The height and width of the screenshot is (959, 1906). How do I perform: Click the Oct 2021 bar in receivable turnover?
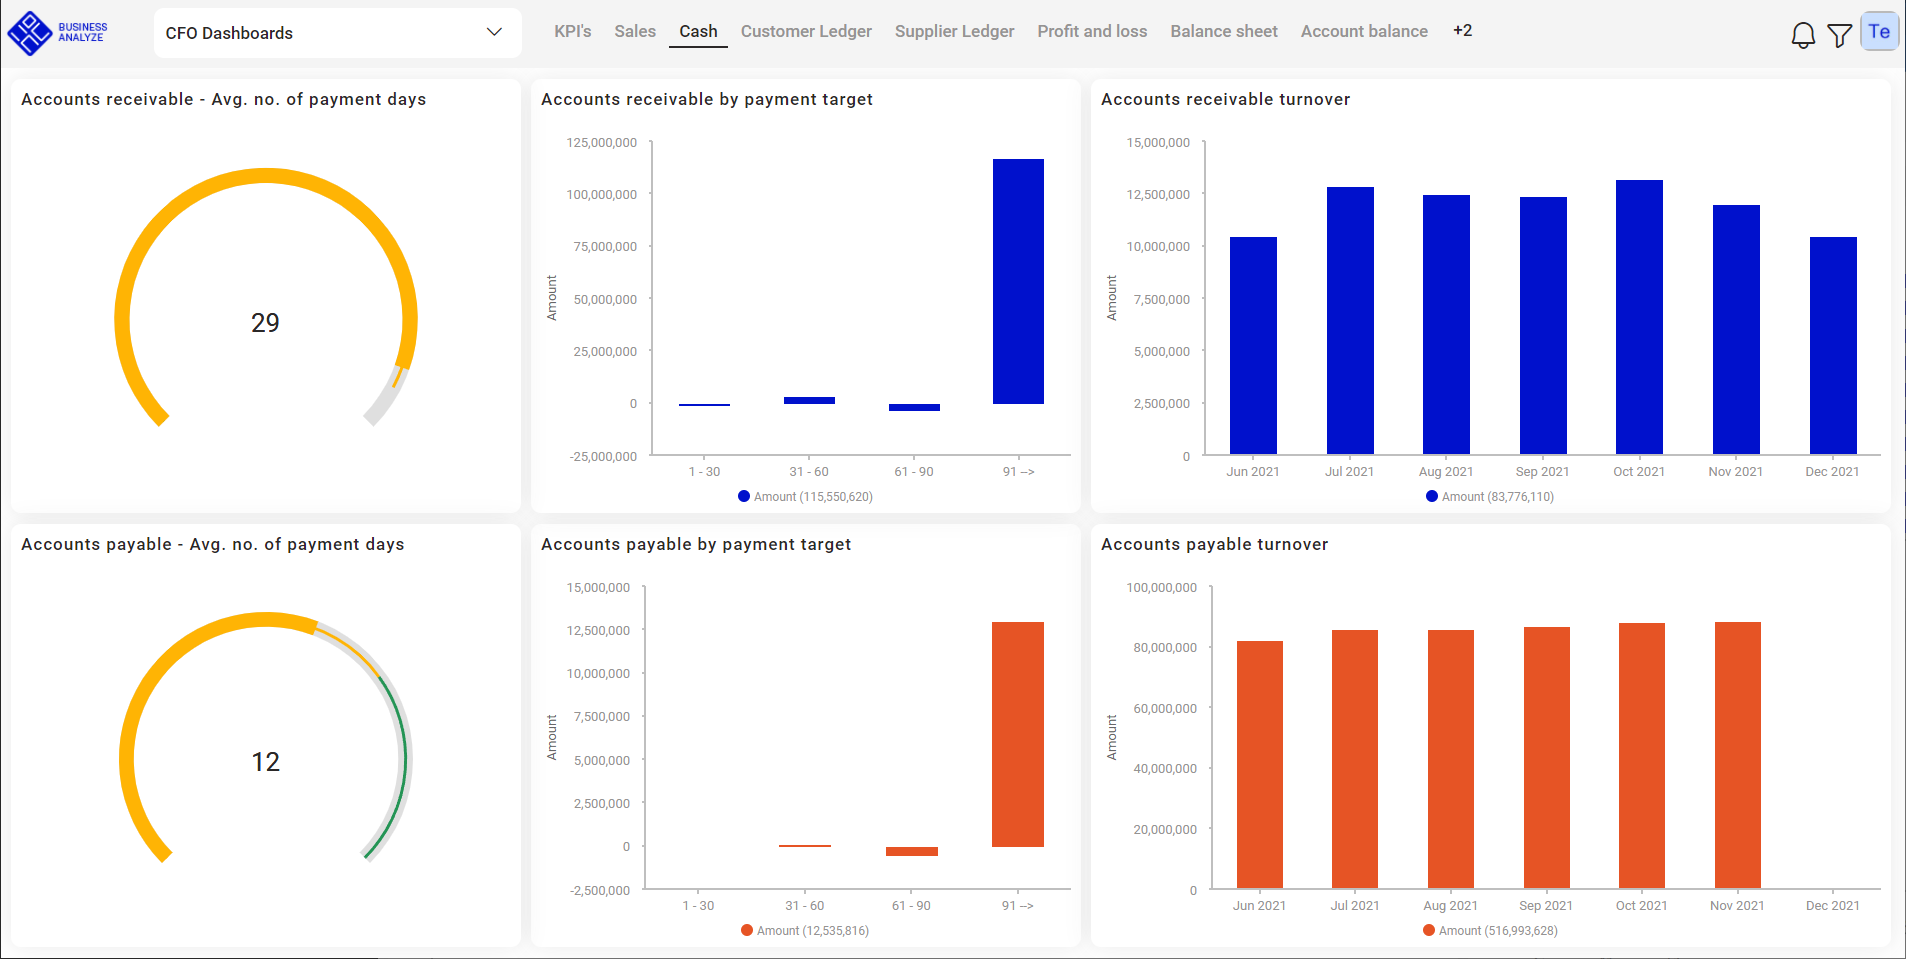point(1638,315)
